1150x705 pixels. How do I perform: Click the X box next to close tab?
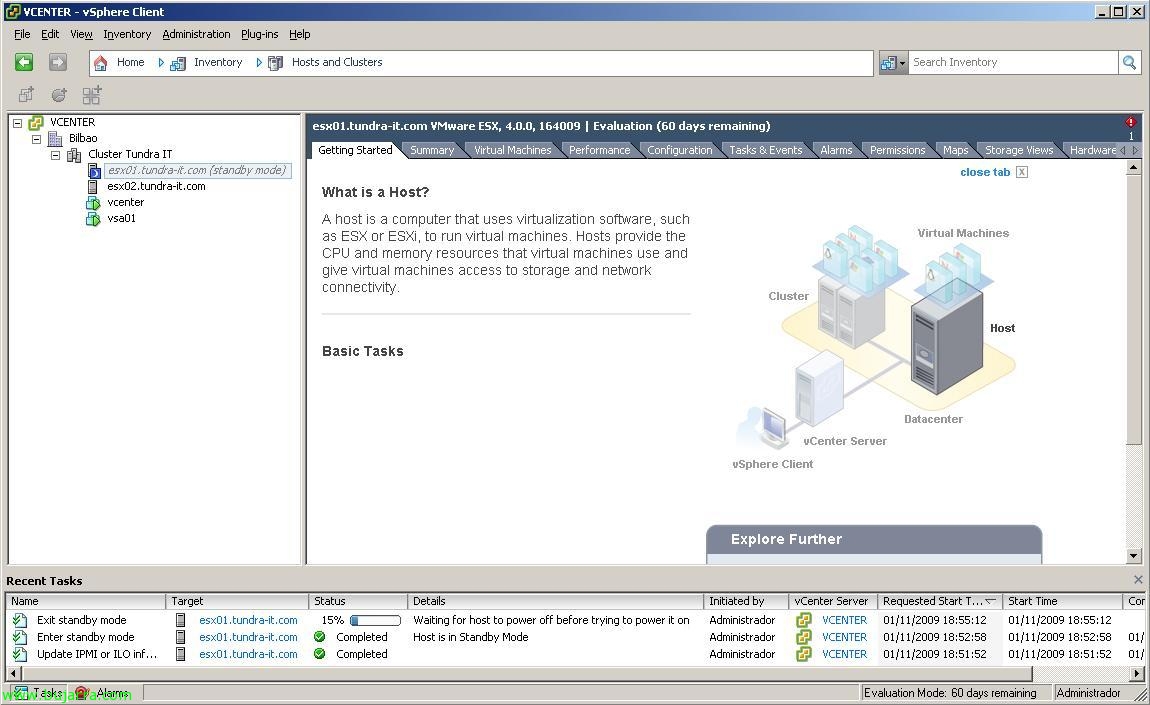coord(1022,172)
